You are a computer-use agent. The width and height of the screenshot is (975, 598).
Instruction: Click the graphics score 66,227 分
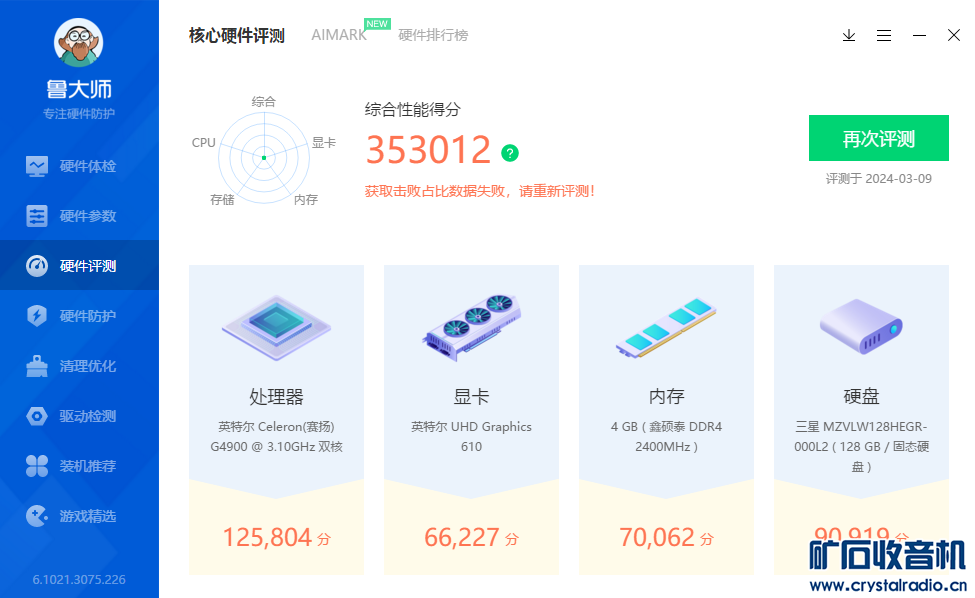click(x=471, y=538)
